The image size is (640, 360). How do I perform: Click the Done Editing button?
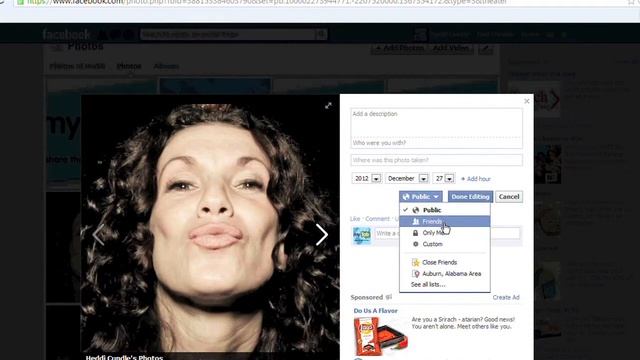[470, 197]
